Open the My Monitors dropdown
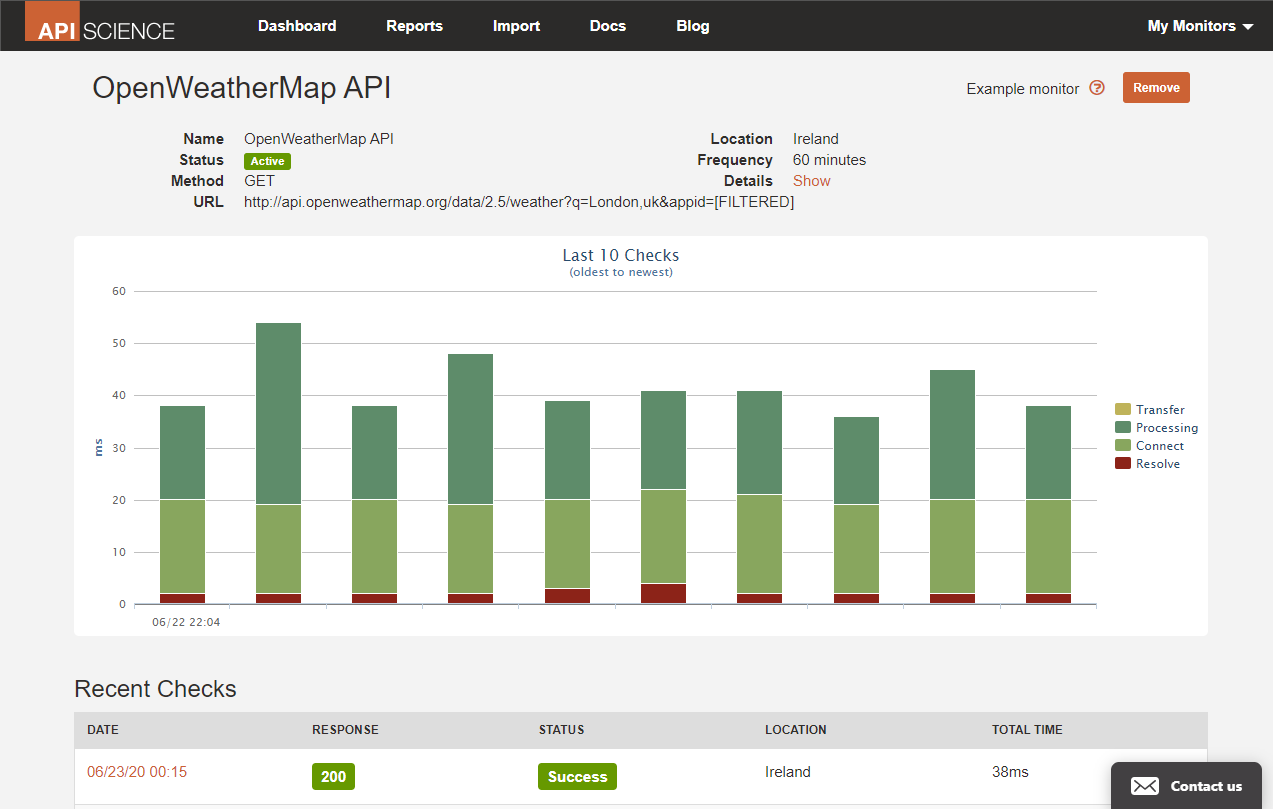This screenshot has height=809, width=1273. 1200,26
